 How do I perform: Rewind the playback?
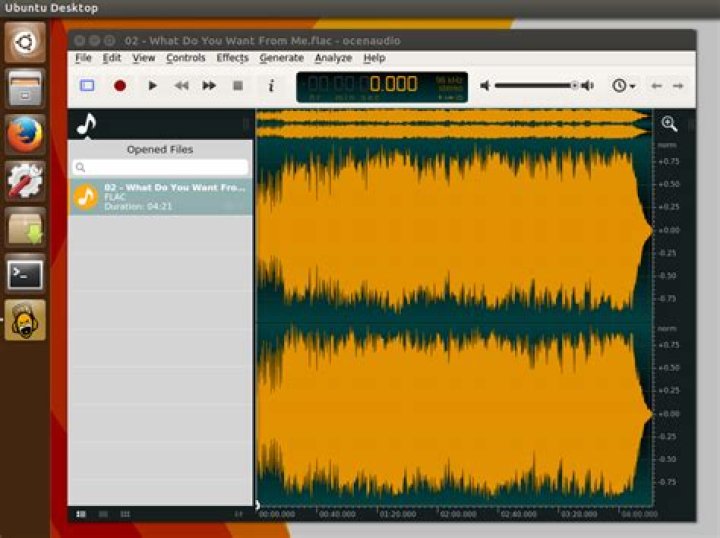(x=182, y=86)
